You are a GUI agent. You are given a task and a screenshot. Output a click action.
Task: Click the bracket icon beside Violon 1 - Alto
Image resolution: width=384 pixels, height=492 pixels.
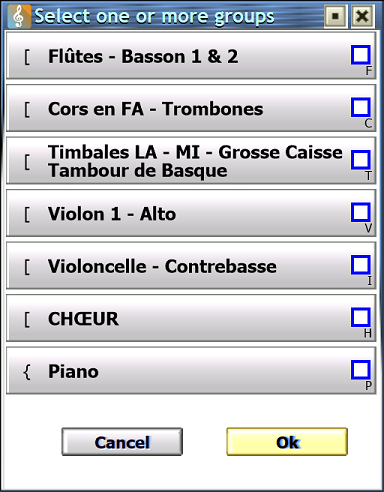coord(27,214)
